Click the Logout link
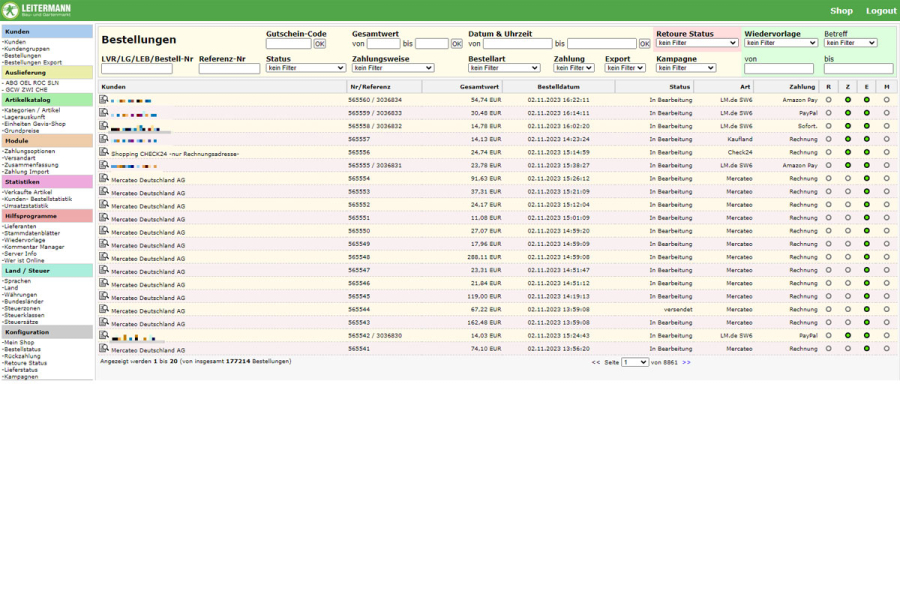Viewport: 900px width, 600px height. [881, 11]
